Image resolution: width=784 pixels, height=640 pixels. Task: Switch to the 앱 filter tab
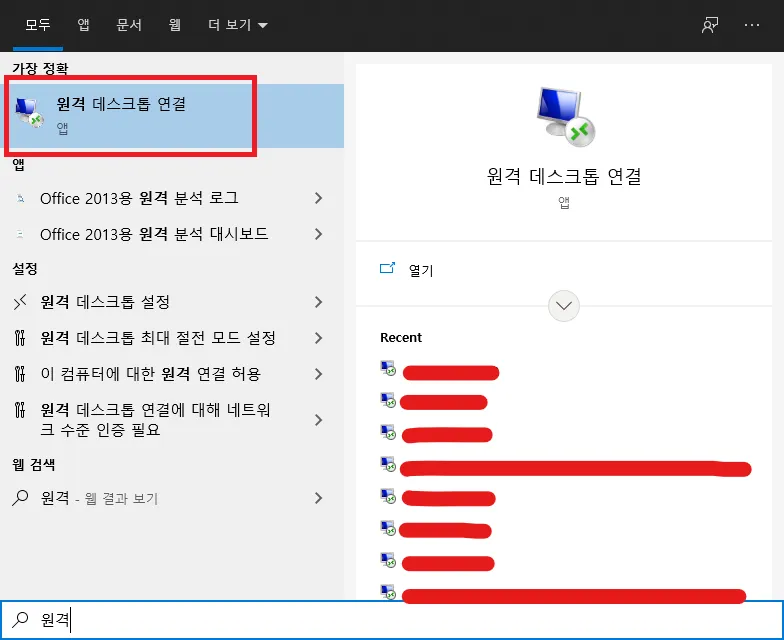click(x=84, y=24)
